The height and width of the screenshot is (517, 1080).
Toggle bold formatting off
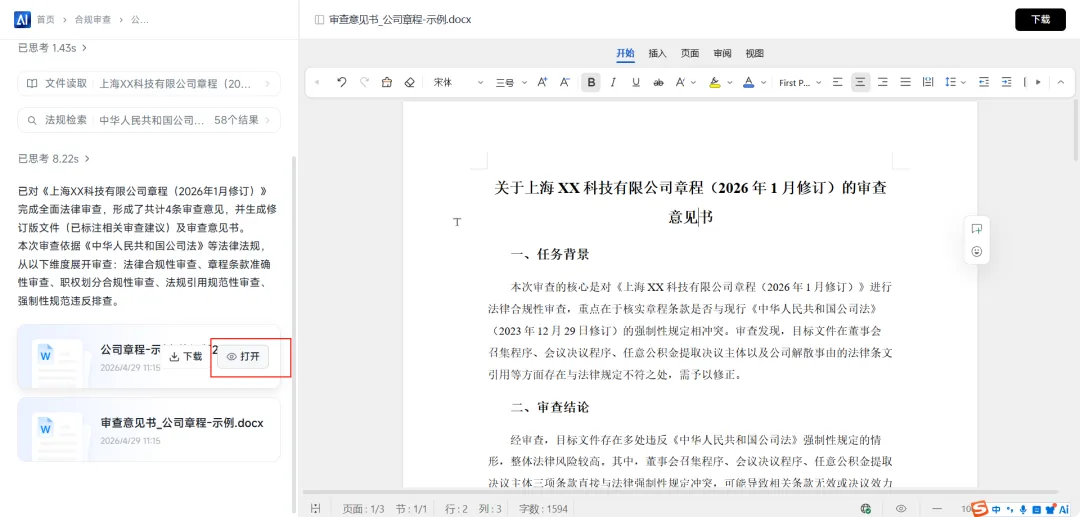[590, 83]
